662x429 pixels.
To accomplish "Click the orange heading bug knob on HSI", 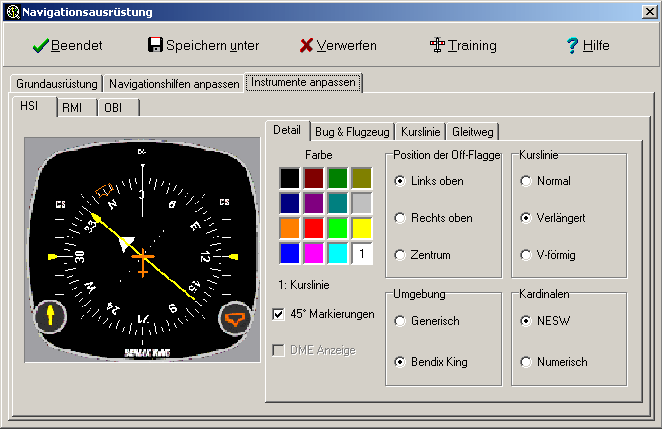I will 234,319.
